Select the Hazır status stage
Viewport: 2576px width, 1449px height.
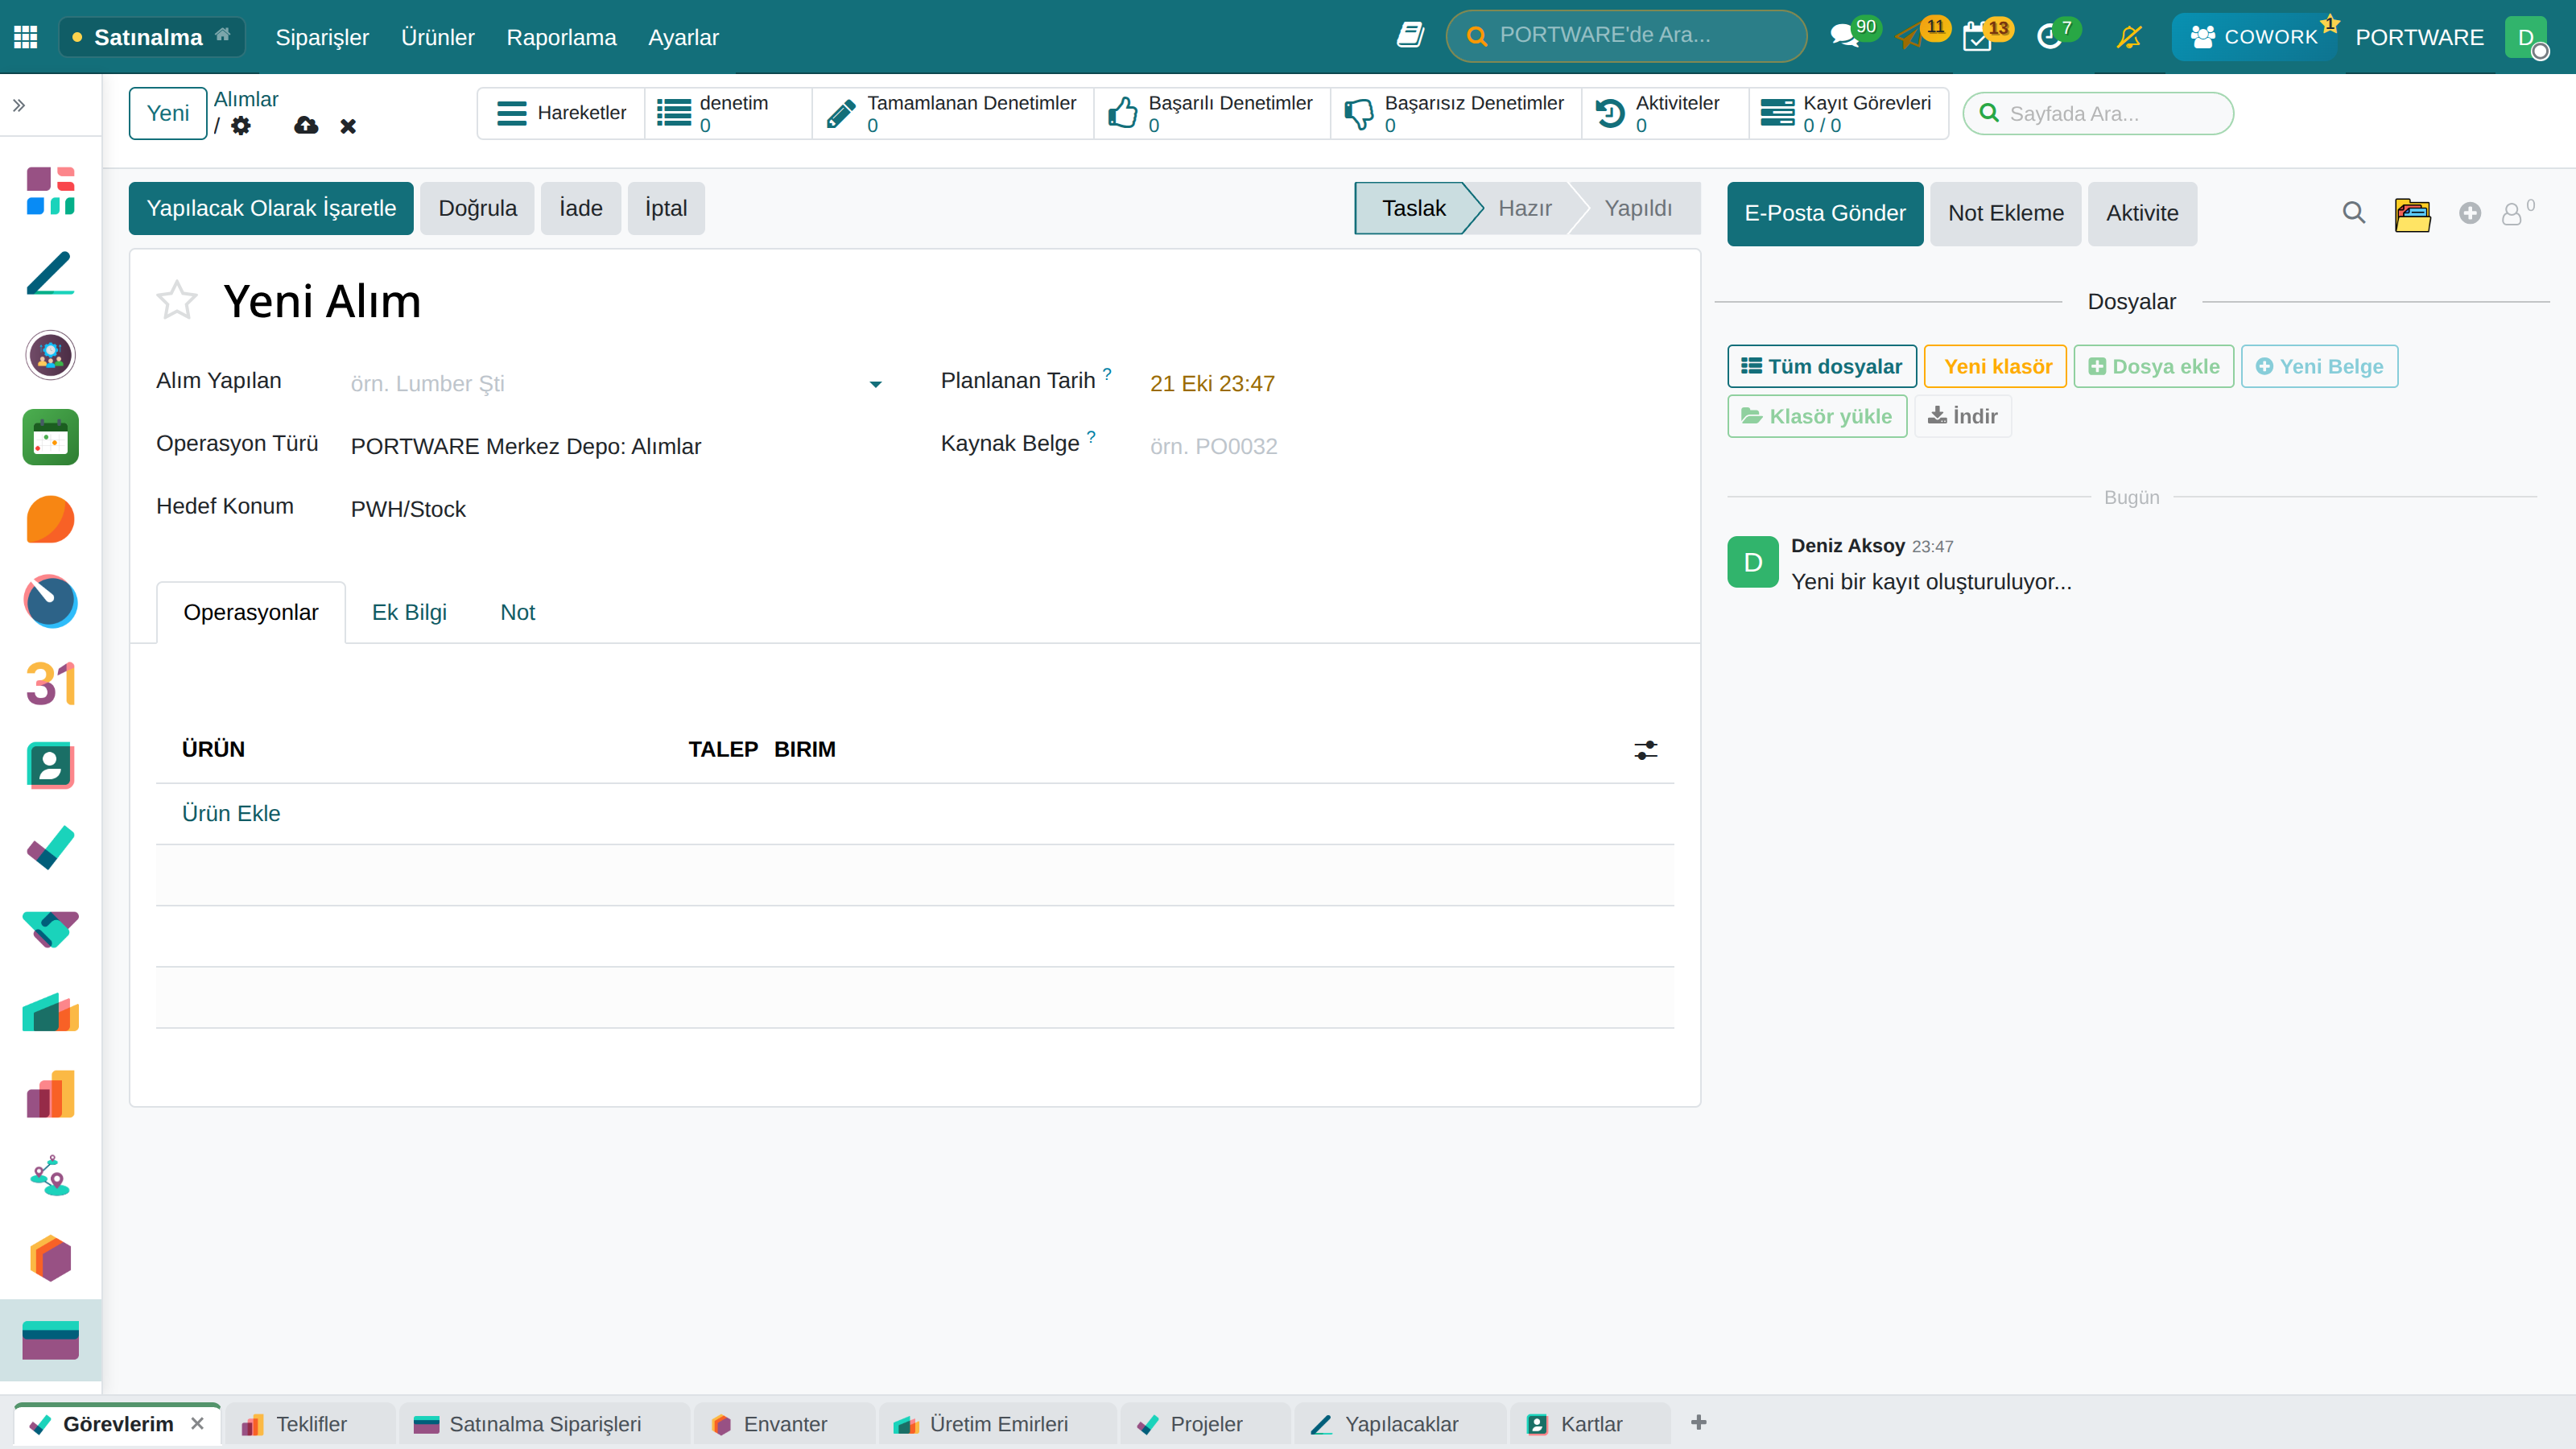(1524, 208)
